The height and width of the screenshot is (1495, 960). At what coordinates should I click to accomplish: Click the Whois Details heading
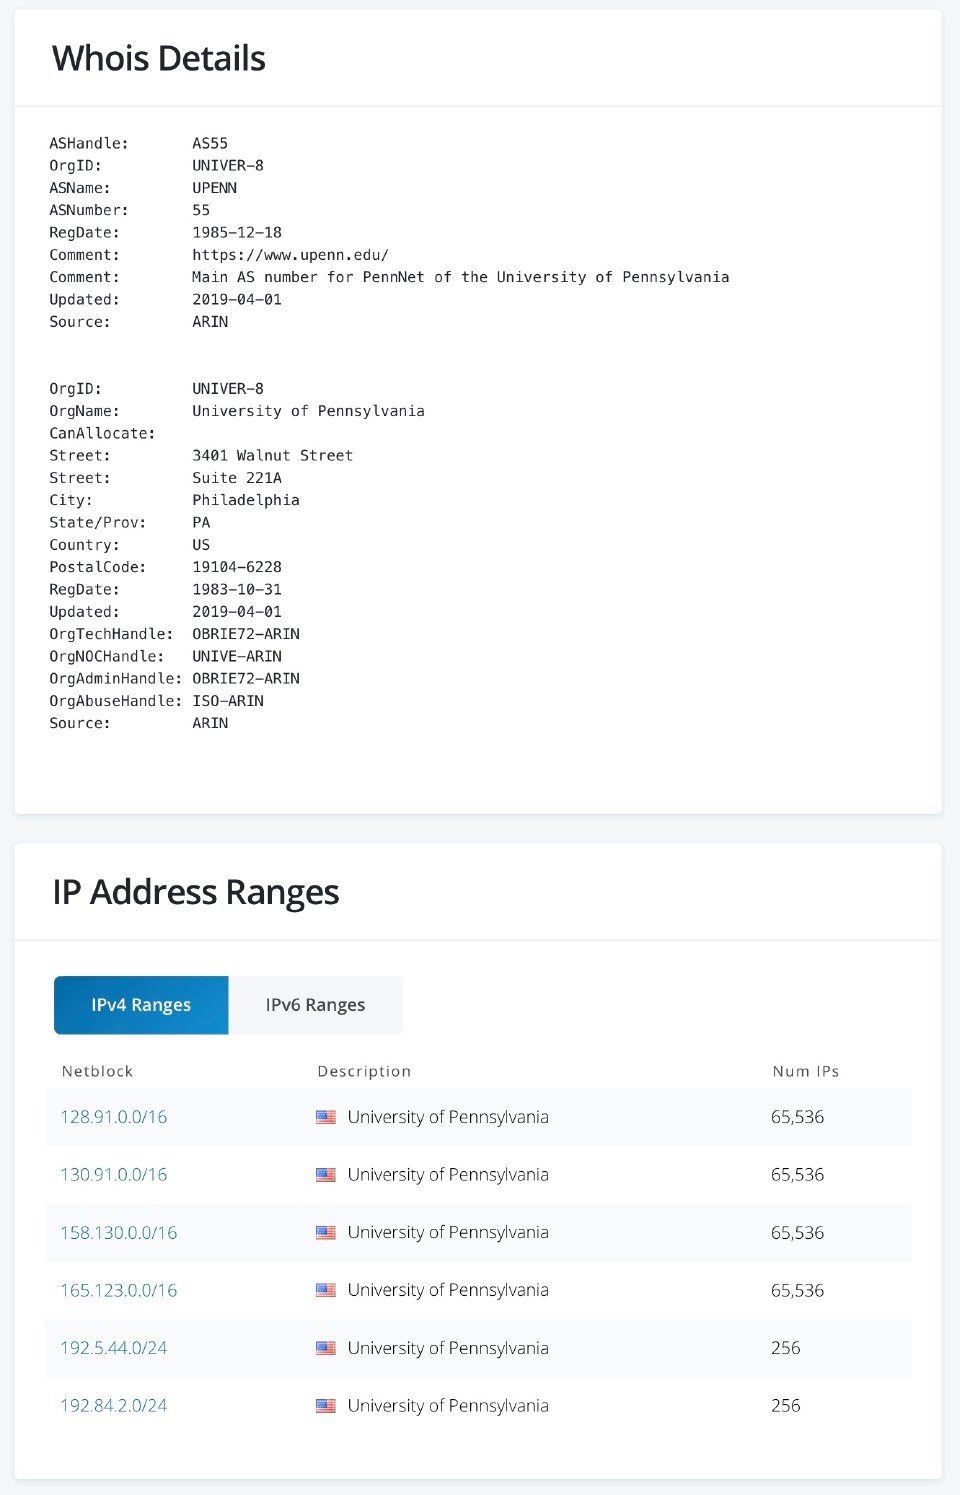tap(159, 59)
